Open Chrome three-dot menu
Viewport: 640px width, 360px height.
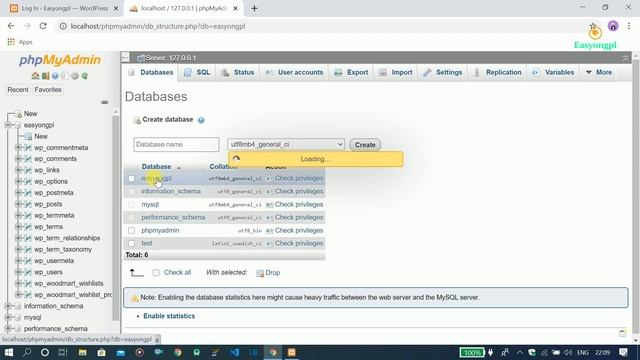[629, 26]
